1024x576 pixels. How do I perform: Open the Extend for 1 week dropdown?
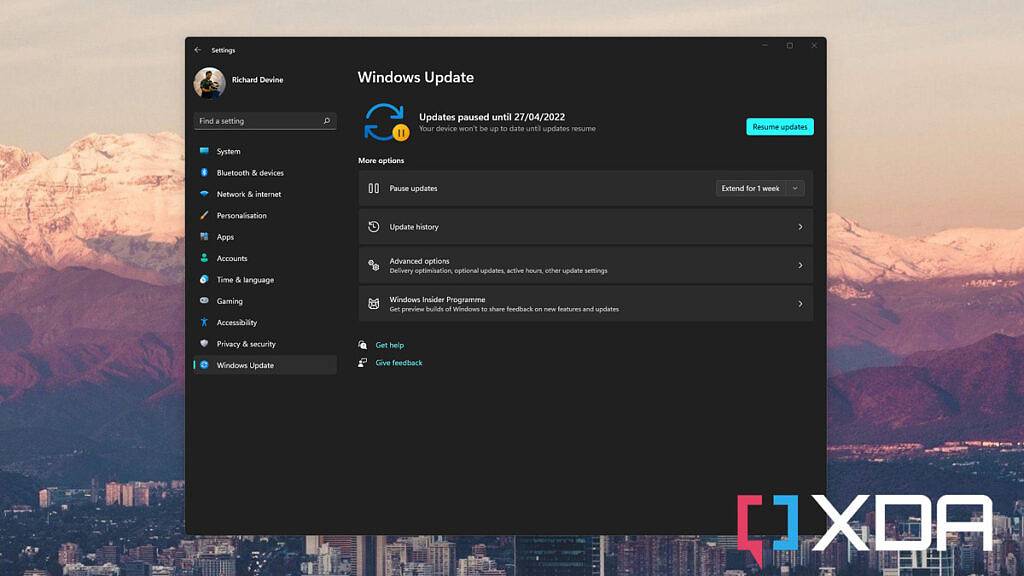coord(753,188)
